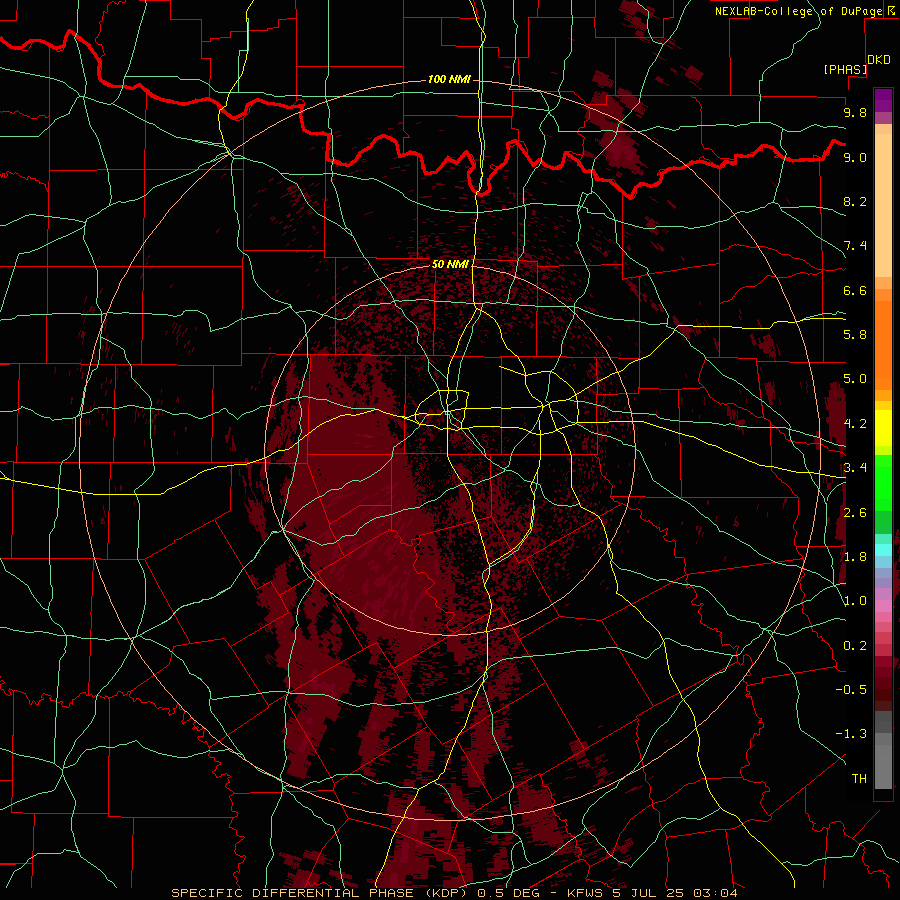Pick the cyan segment of the color bar
The image size is (900, 900).
(x=883, y=549)
